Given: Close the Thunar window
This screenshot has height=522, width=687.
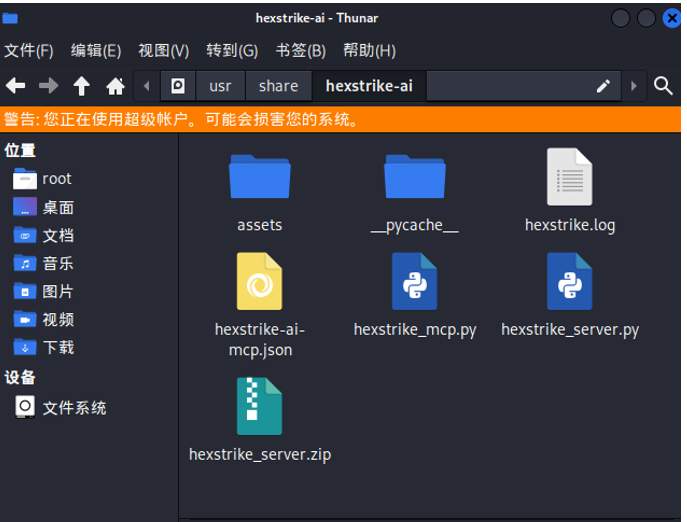Looking at the screenshot, I should click(x=672, y=18).
